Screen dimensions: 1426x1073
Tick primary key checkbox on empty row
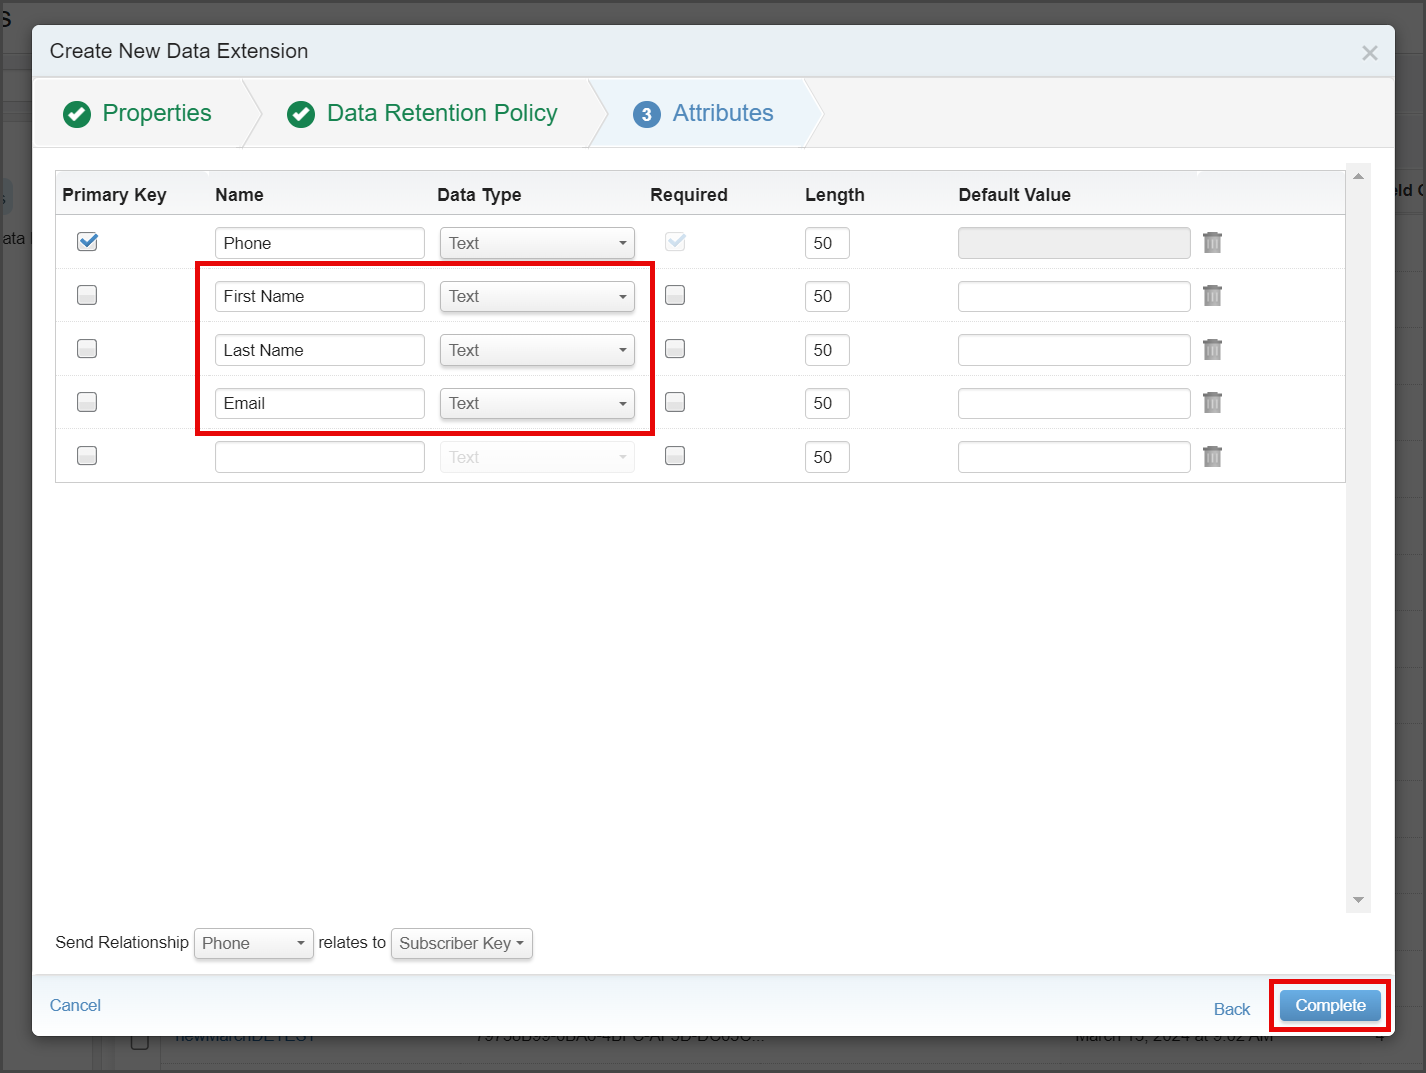click(x=87, y=455)
